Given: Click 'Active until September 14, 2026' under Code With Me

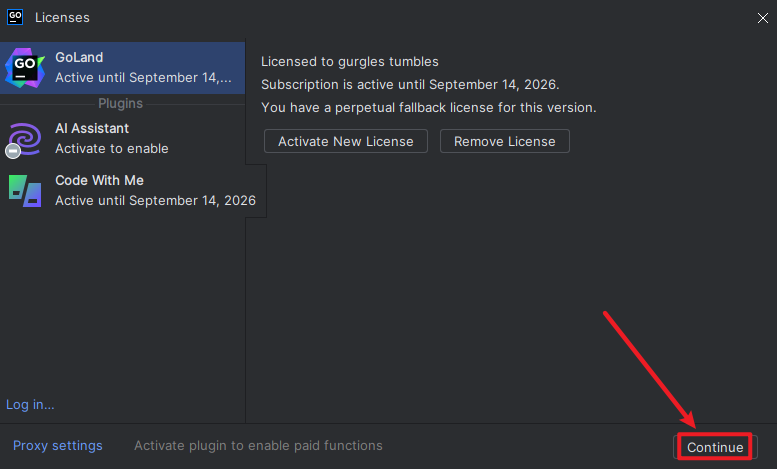Looking at the screenshot, I should click(156, 200).
